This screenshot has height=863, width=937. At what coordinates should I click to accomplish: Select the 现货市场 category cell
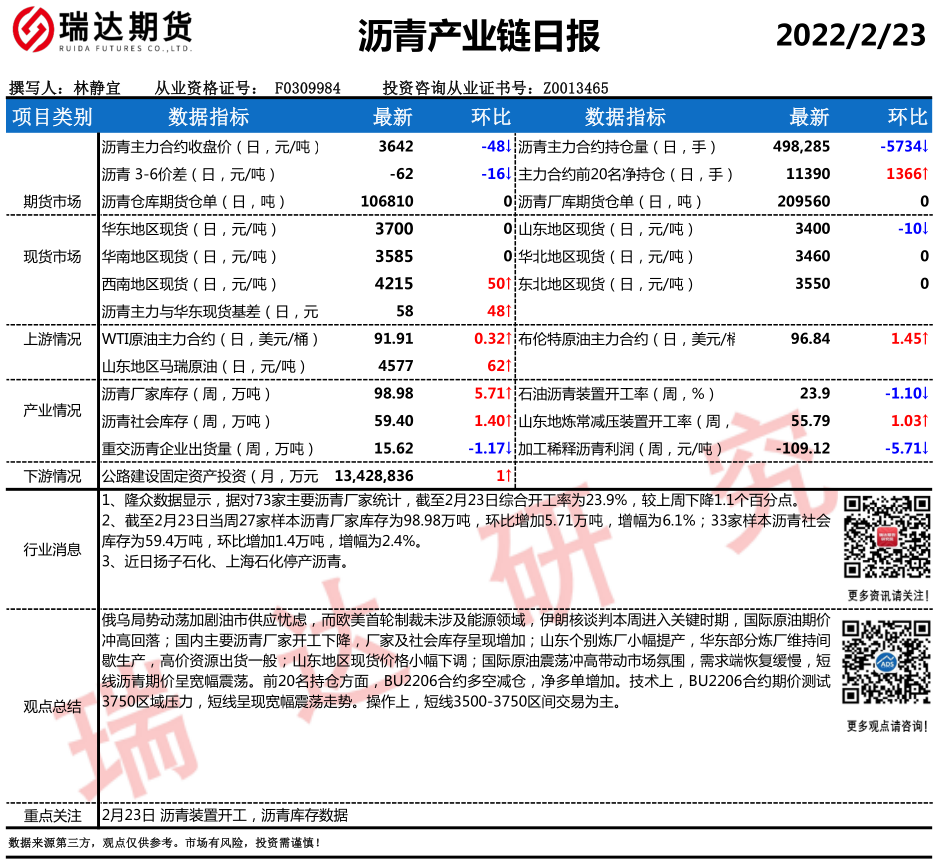click(52, 257)
